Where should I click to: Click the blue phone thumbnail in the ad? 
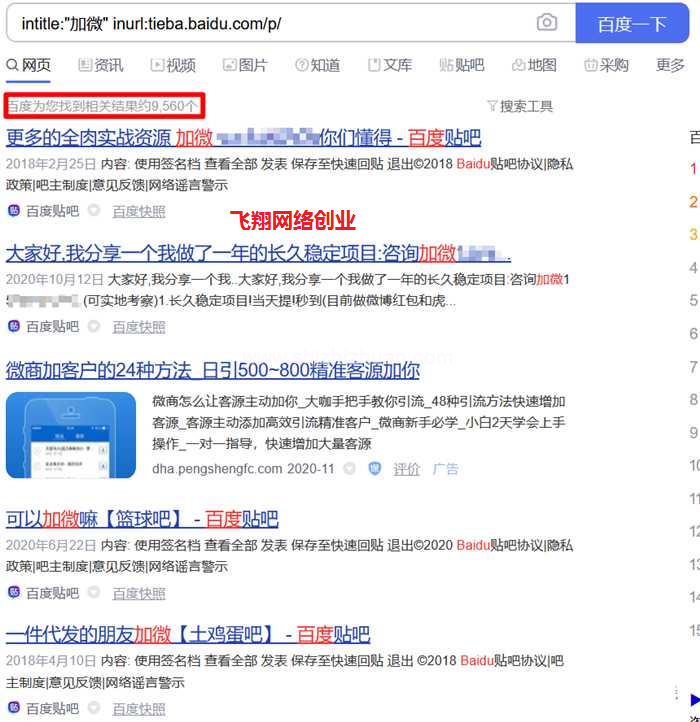point(72,436)
